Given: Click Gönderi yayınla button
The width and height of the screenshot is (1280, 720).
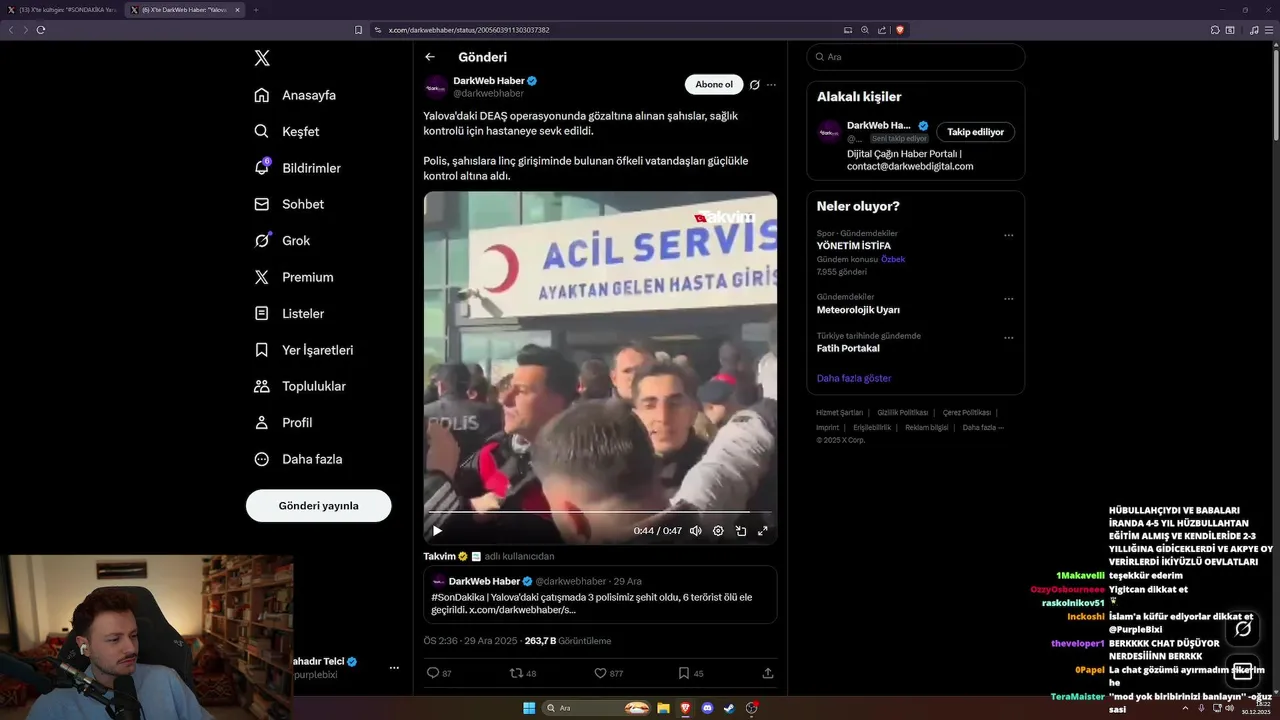Looking at the screenshot, I should 318,506.
